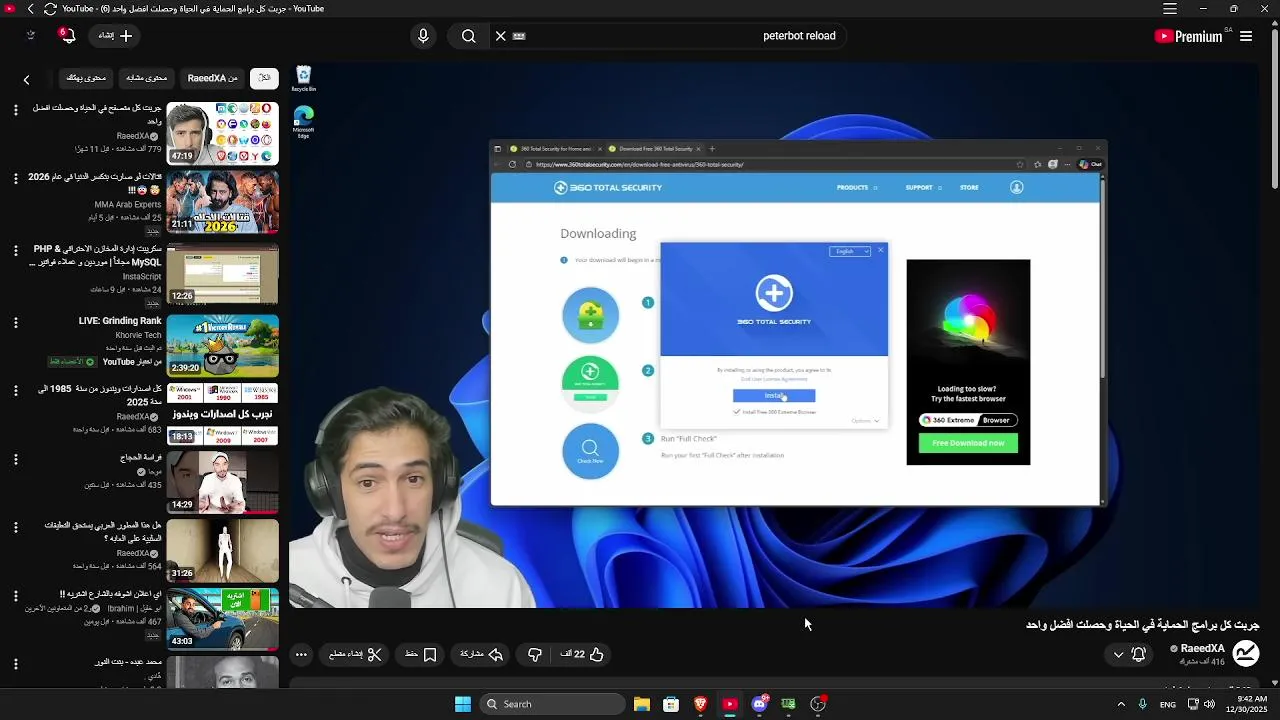Click the Create (إنشاء) button
Viewport: 1280px width, 720px height.
115,36
